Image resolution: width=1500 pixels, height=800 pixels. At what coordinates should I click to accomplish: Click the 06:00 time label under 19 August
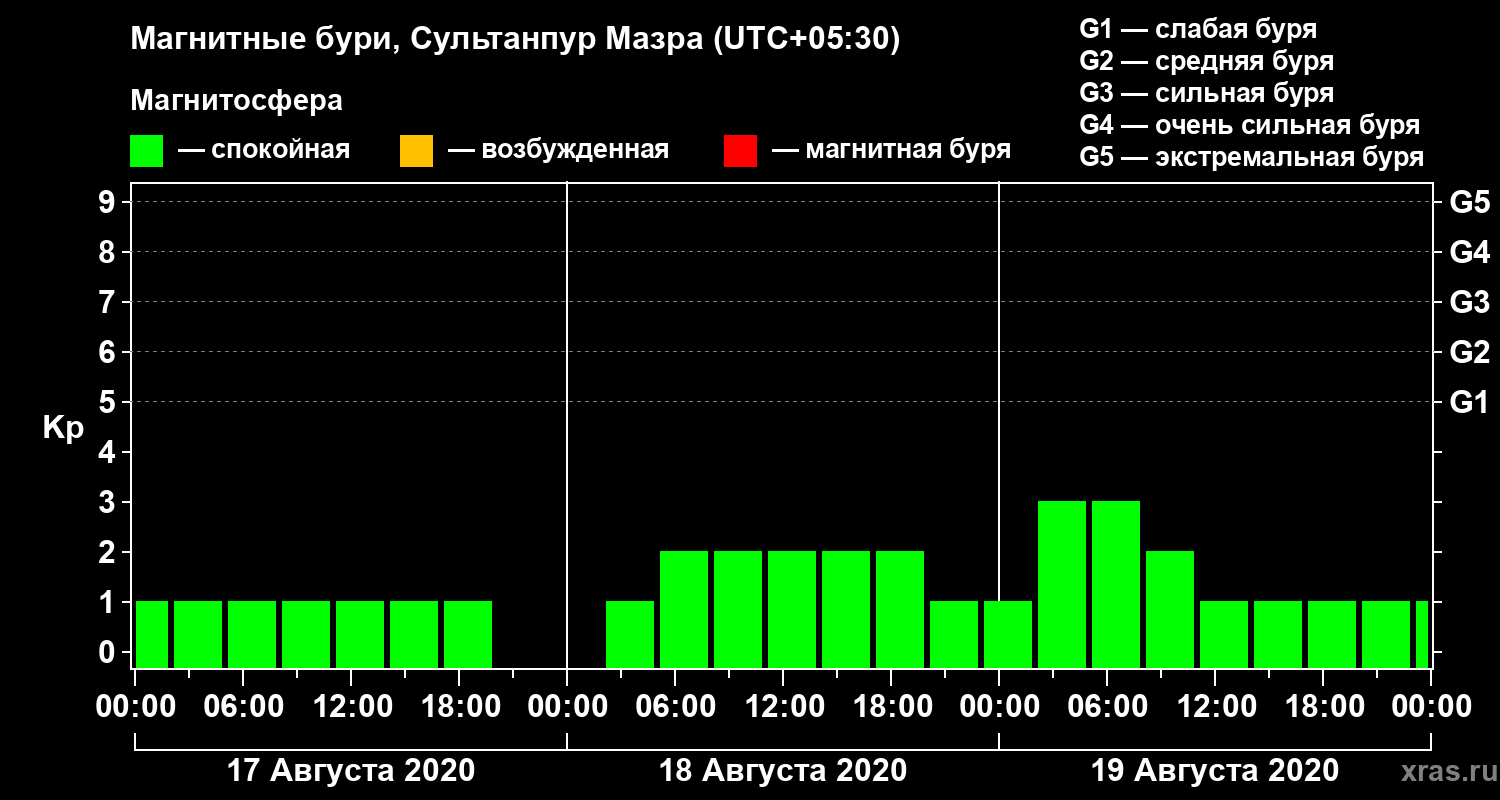1106,706
